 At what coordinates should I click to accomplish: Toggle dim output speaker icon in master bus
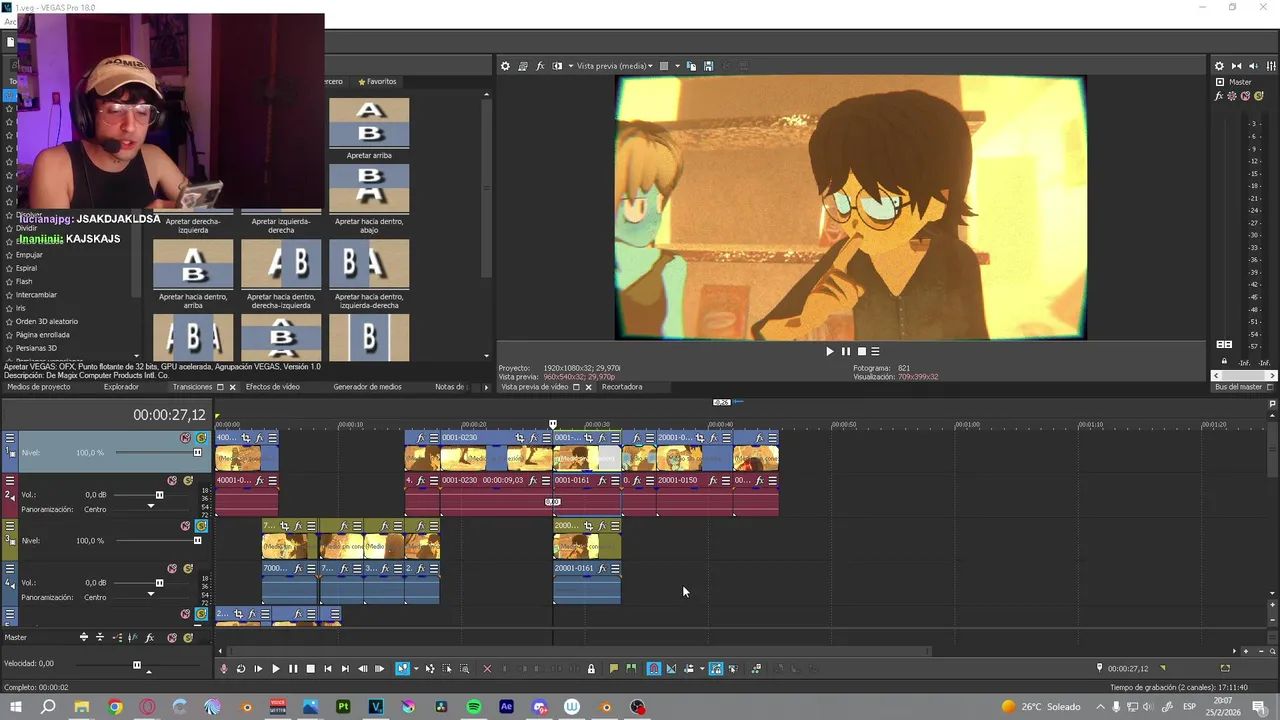(x=1254, y=66)
